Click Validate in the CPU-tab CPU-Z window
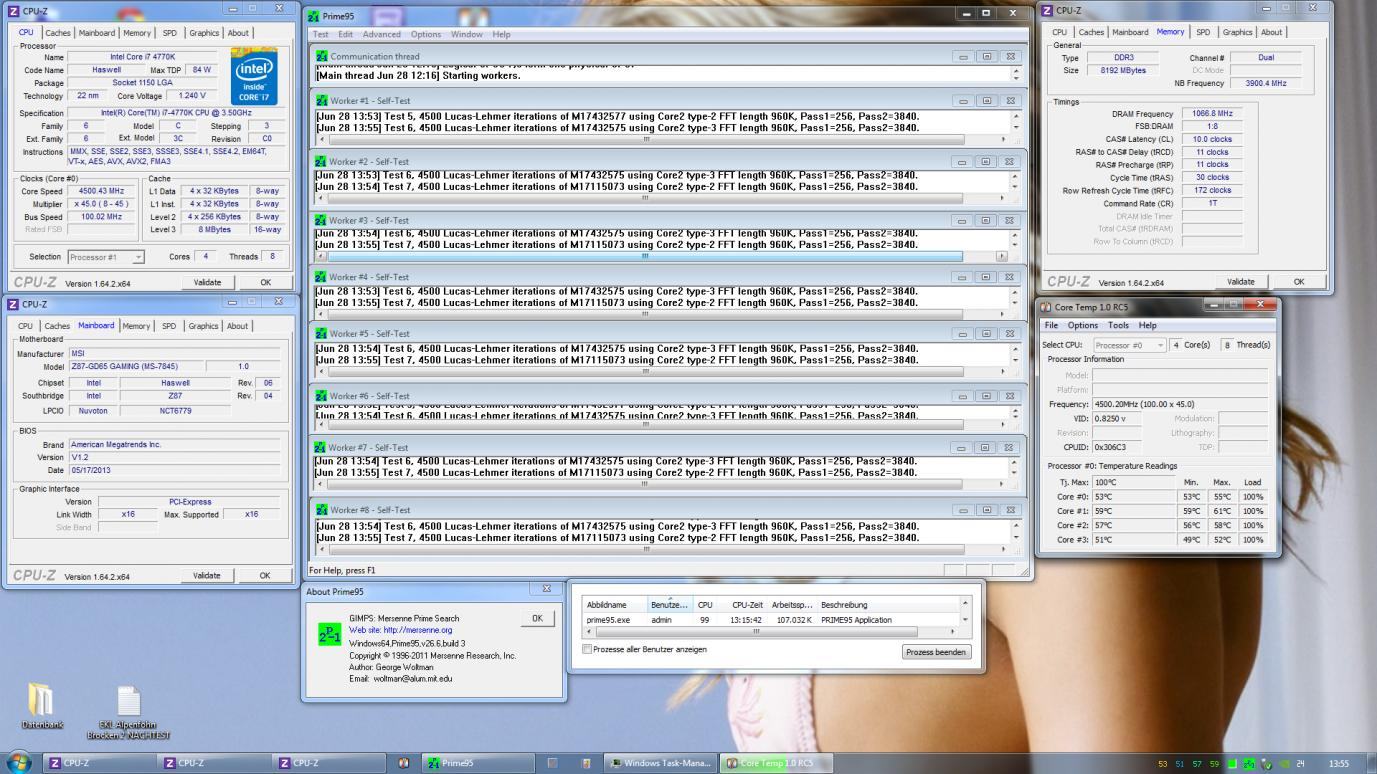Viewport: 1377px width, 774px height. point(207,282)
